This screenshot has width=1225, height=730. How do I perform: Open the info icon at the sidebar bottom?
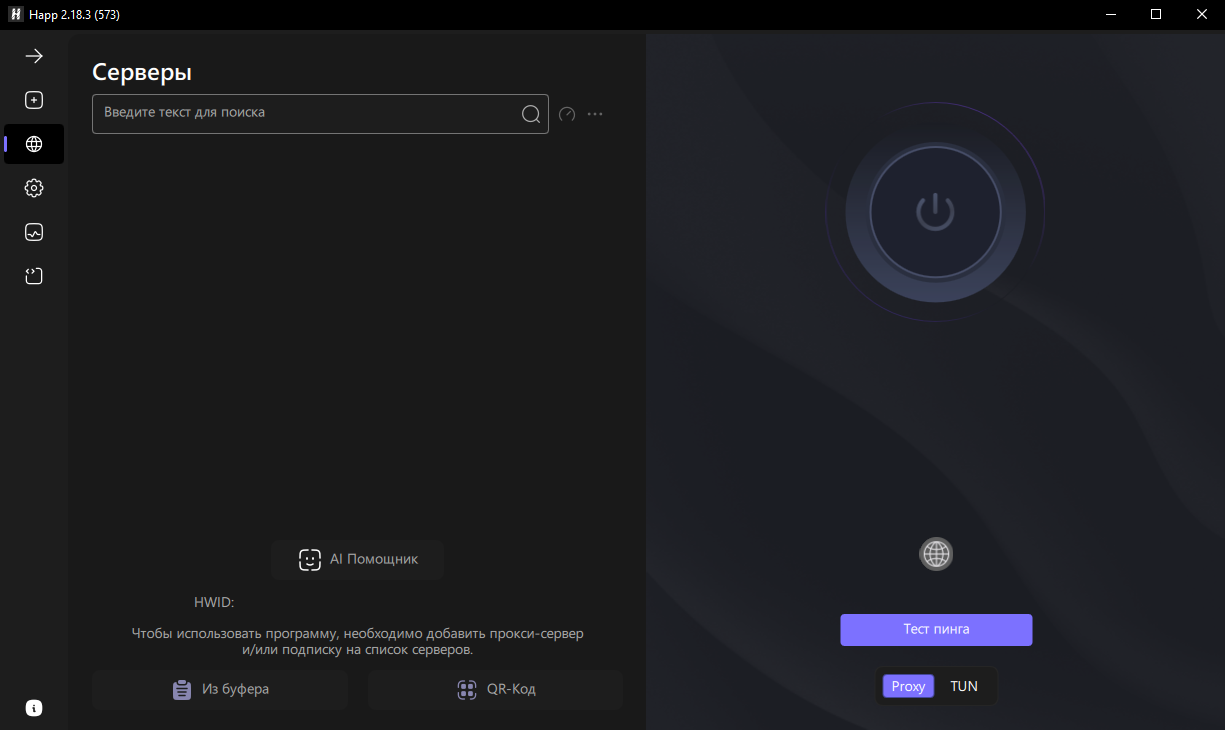[34, 708]
